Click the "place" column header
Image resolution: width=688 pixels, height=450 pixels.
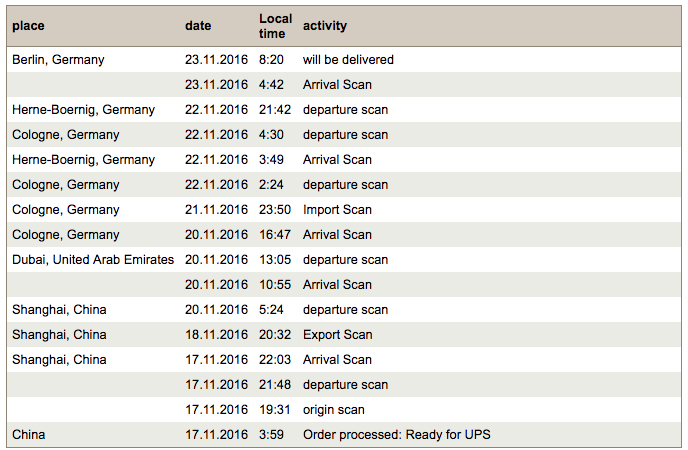[x=28, y=26]
